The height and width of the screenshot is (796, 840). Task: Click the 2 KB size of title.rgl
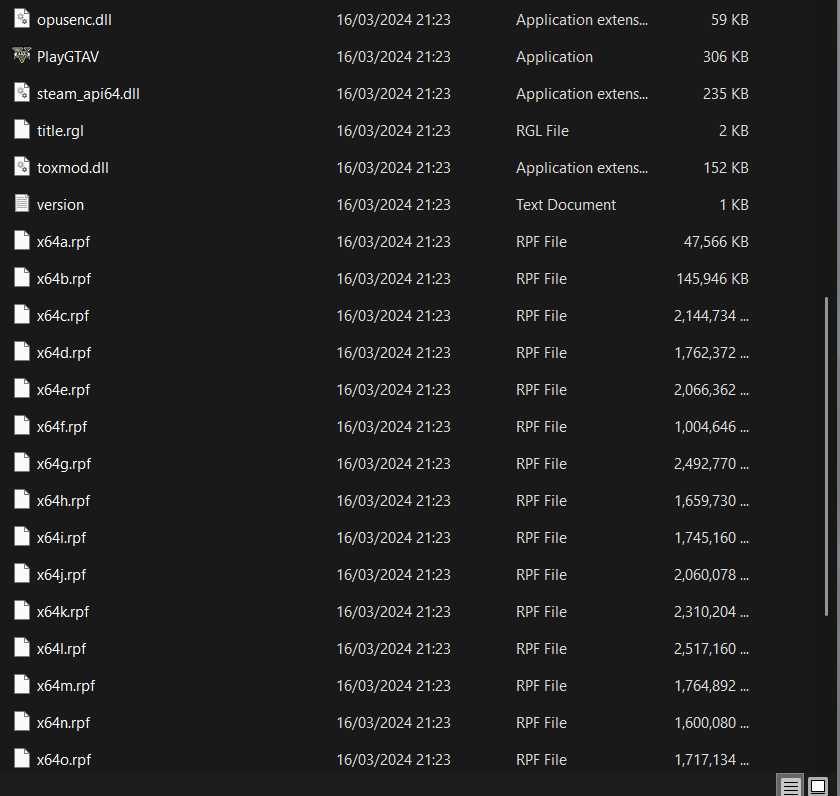point(733,131)
